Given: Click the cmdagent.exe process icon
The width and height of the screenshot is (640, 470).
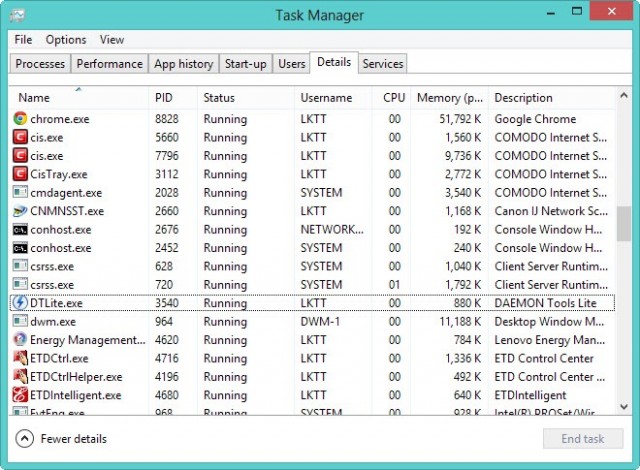Looking at the screenshot, I should (x=20, y=192).
